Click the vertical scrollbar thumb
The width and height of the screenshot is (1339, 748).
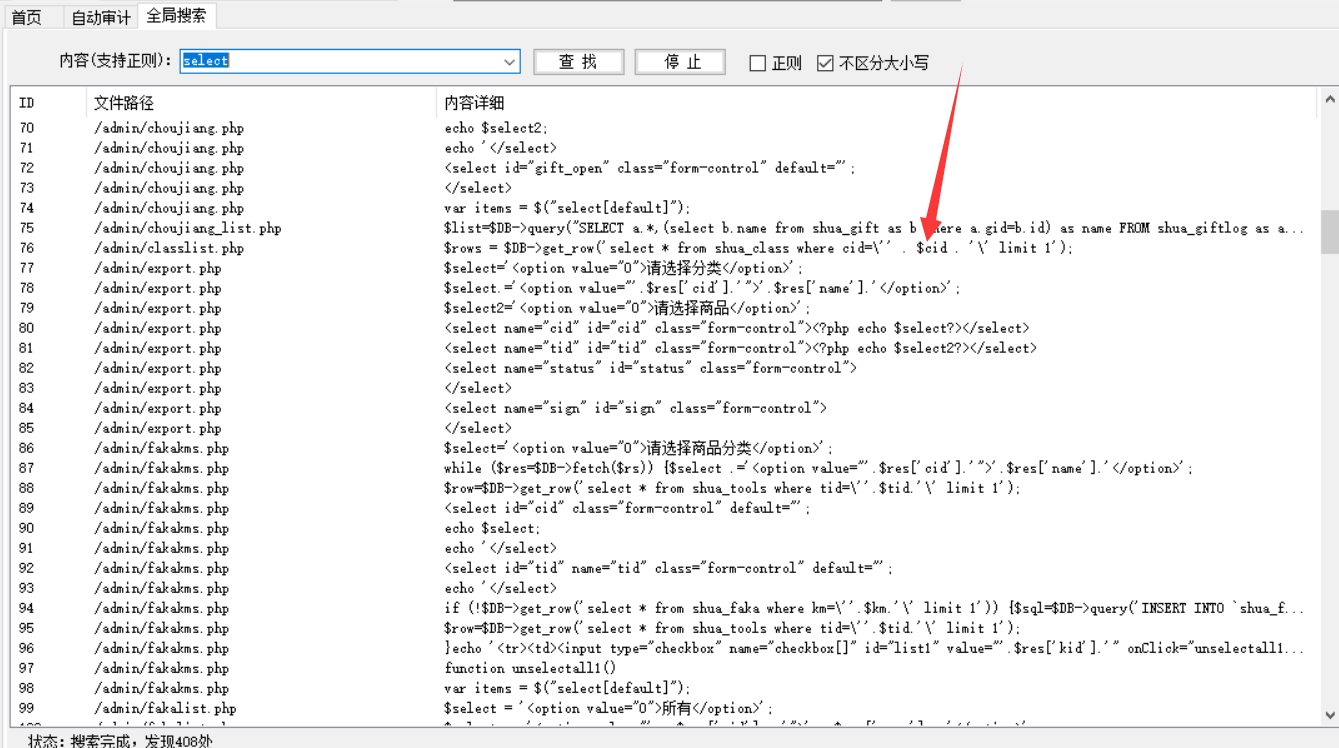(1329, 232)
